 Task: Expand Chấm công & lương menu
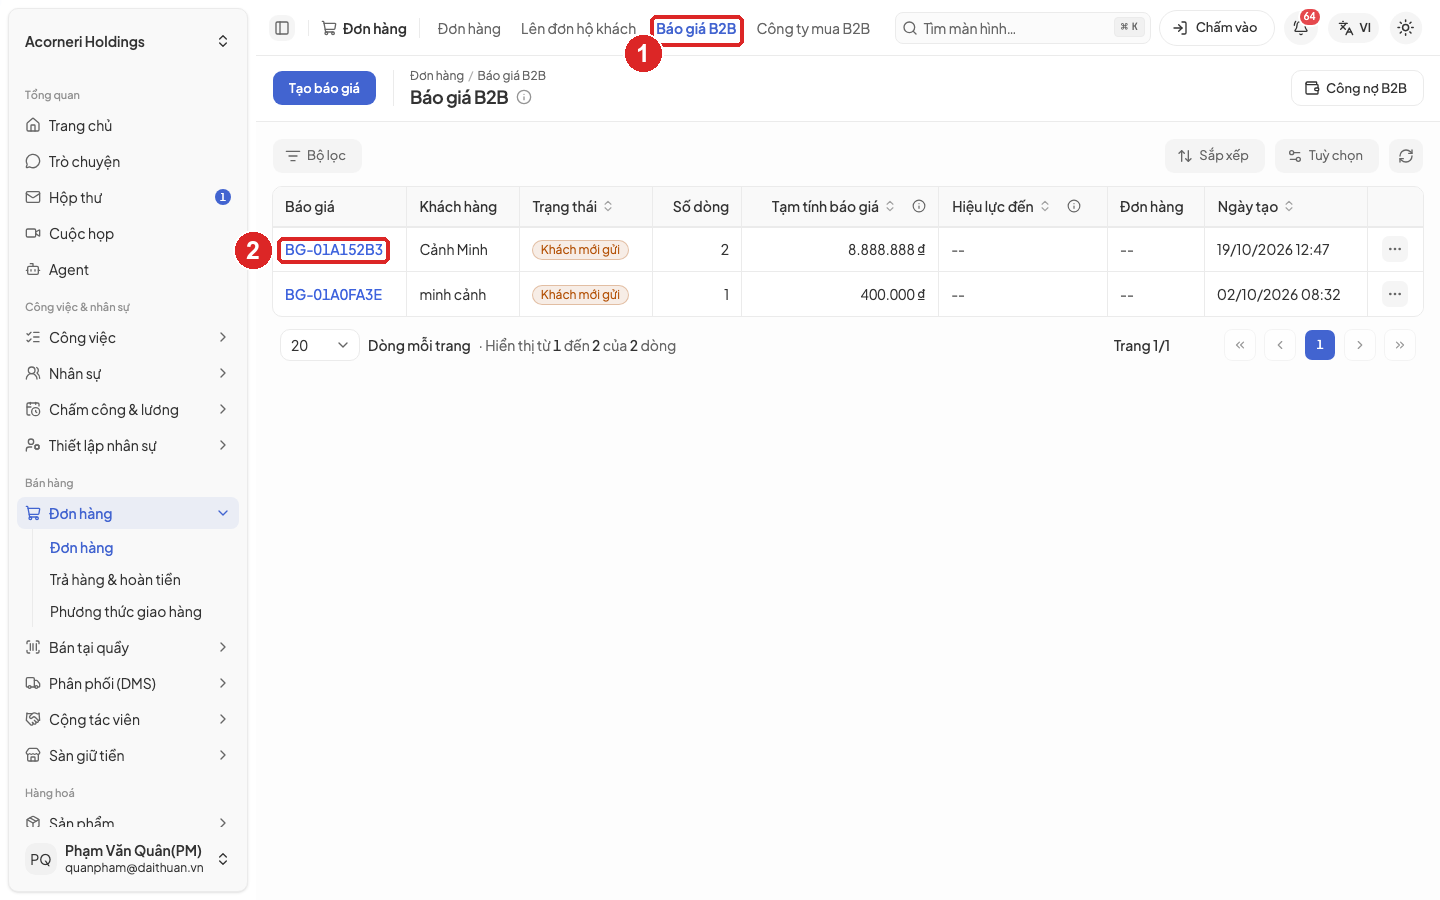pos(128,410)
